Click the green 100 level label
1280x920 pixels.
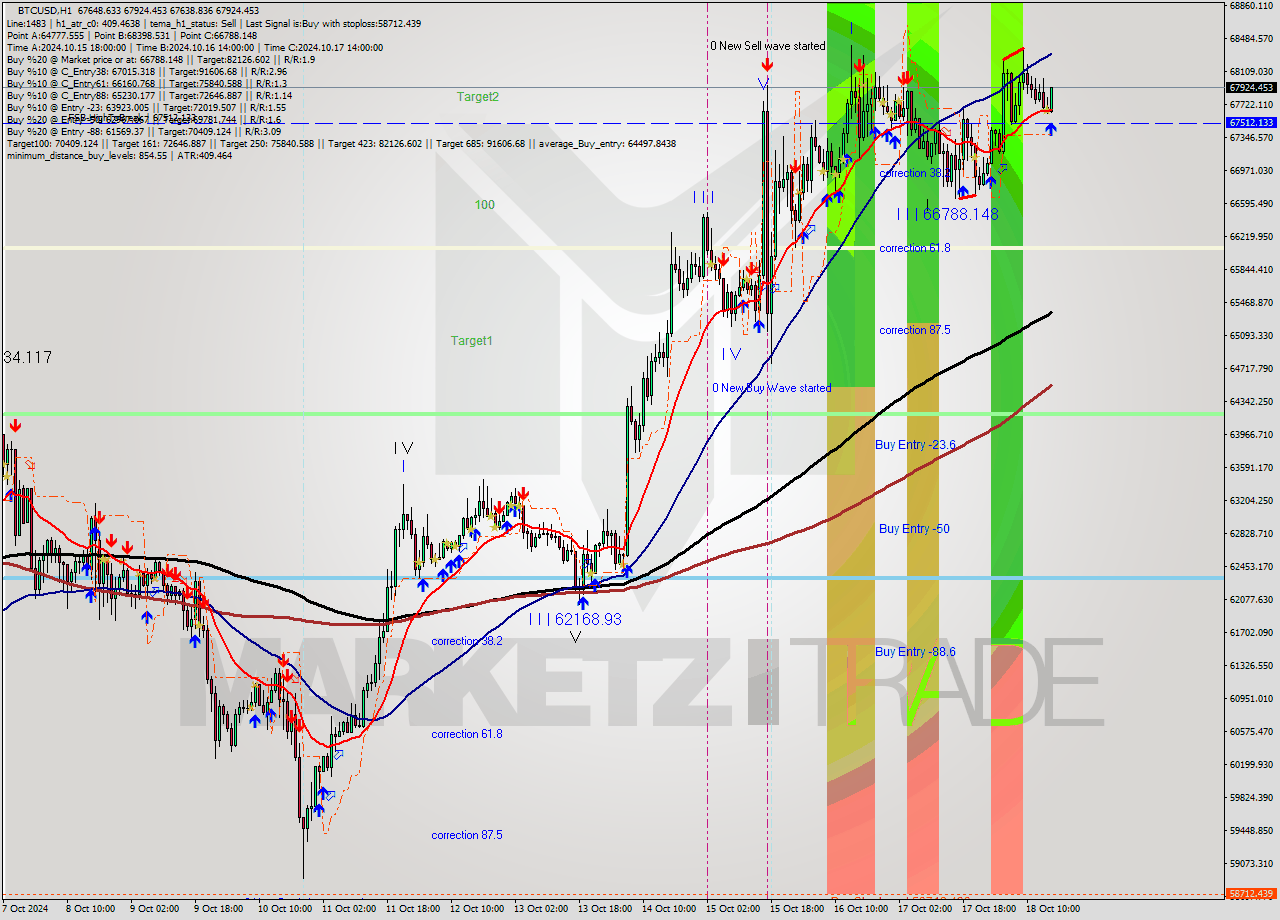(x=485, y=205)
